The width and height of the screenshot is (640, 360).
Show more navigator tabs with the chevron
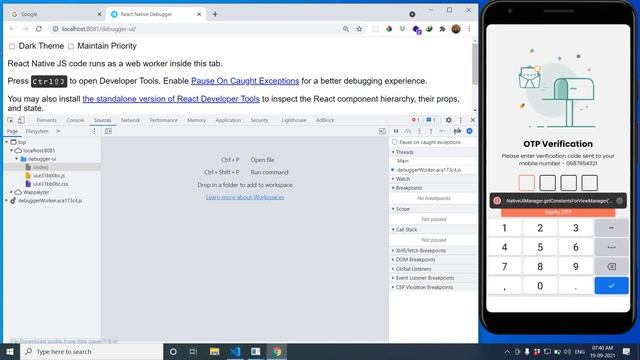[x=58, y=131]
